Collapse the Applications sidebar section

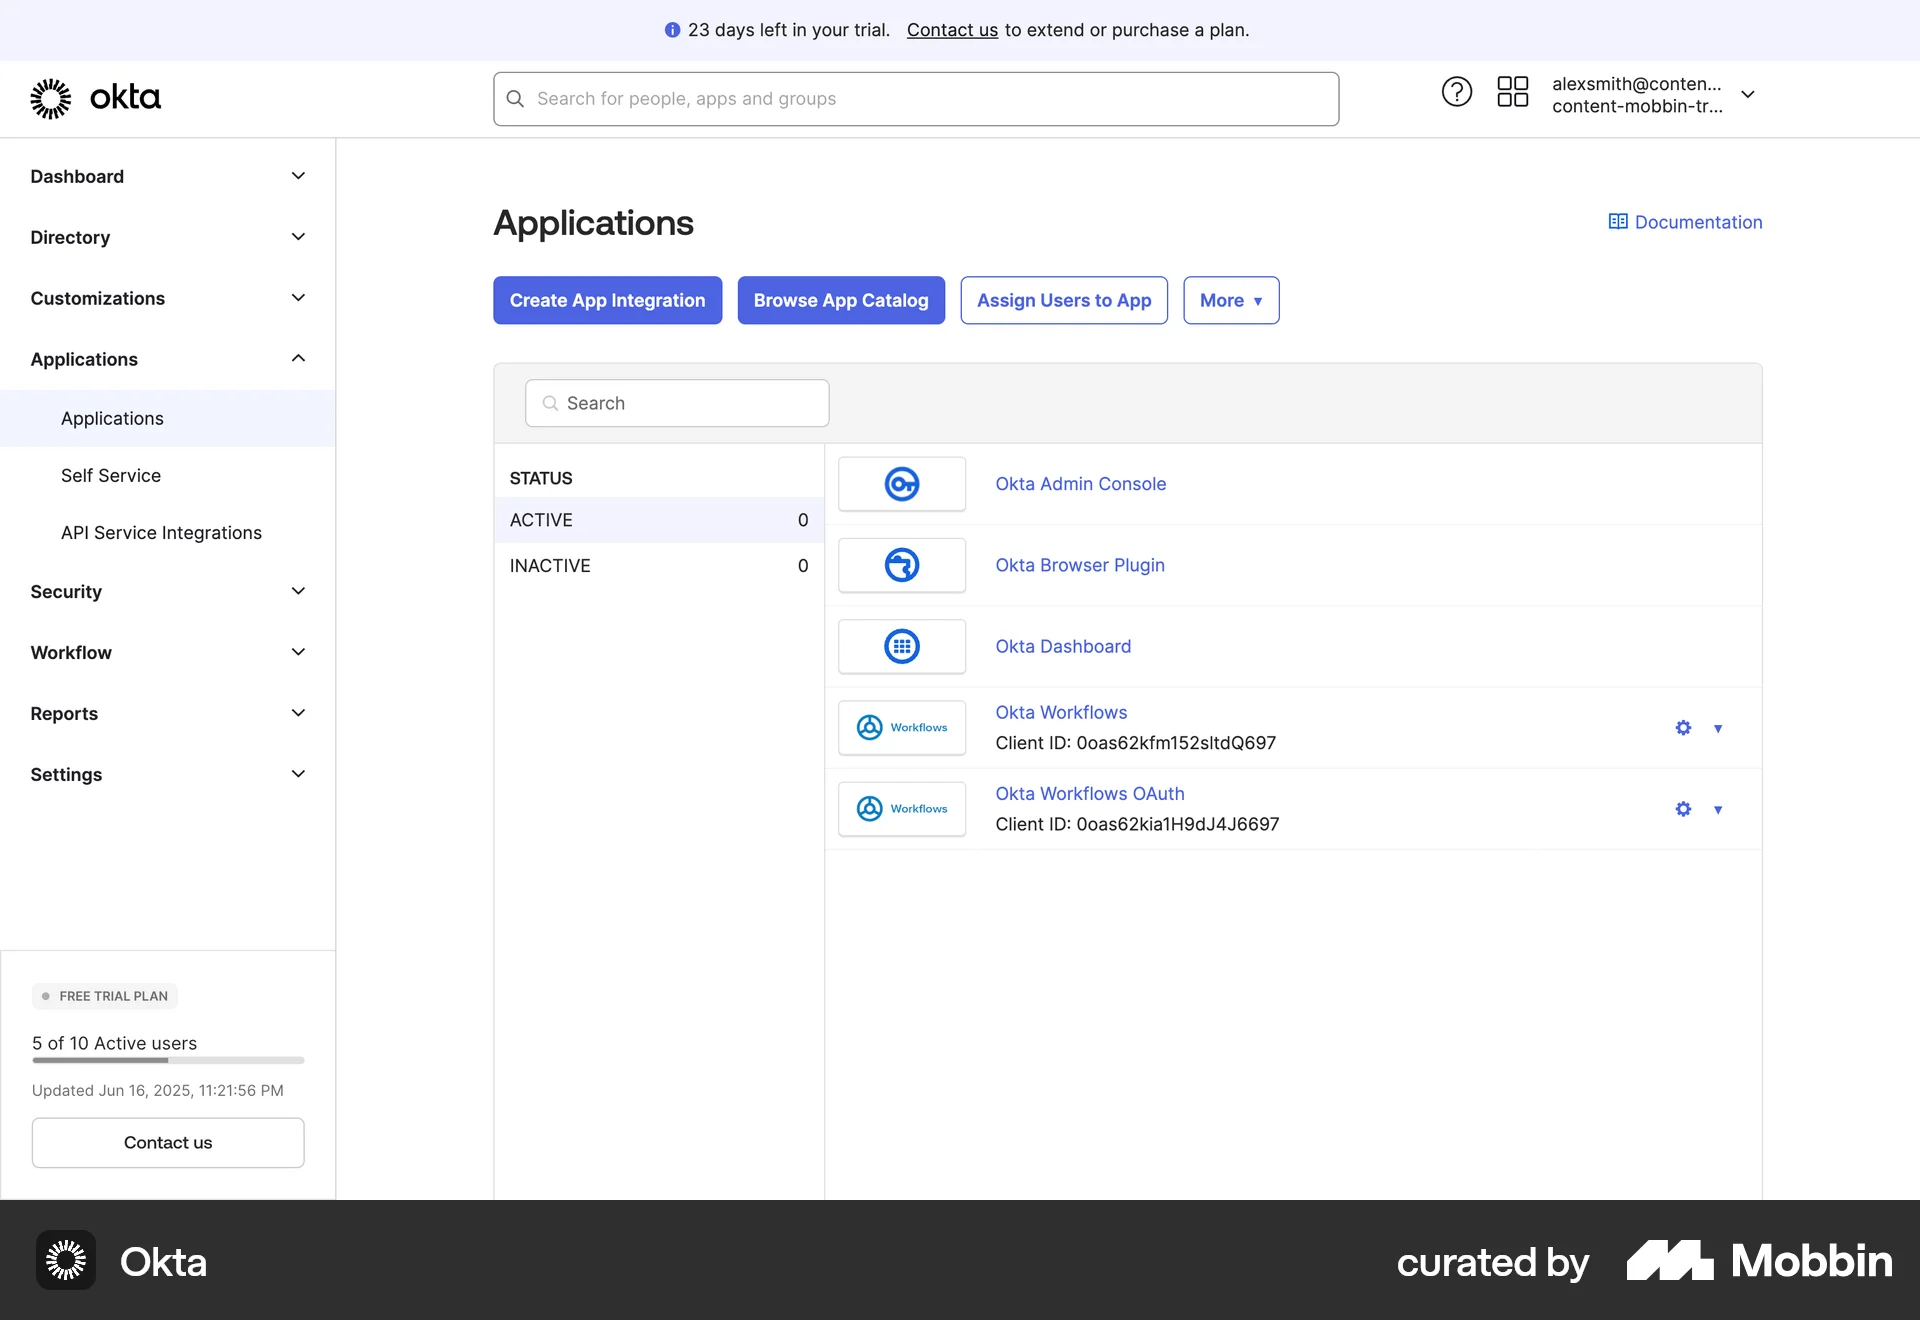coord(298,358)
